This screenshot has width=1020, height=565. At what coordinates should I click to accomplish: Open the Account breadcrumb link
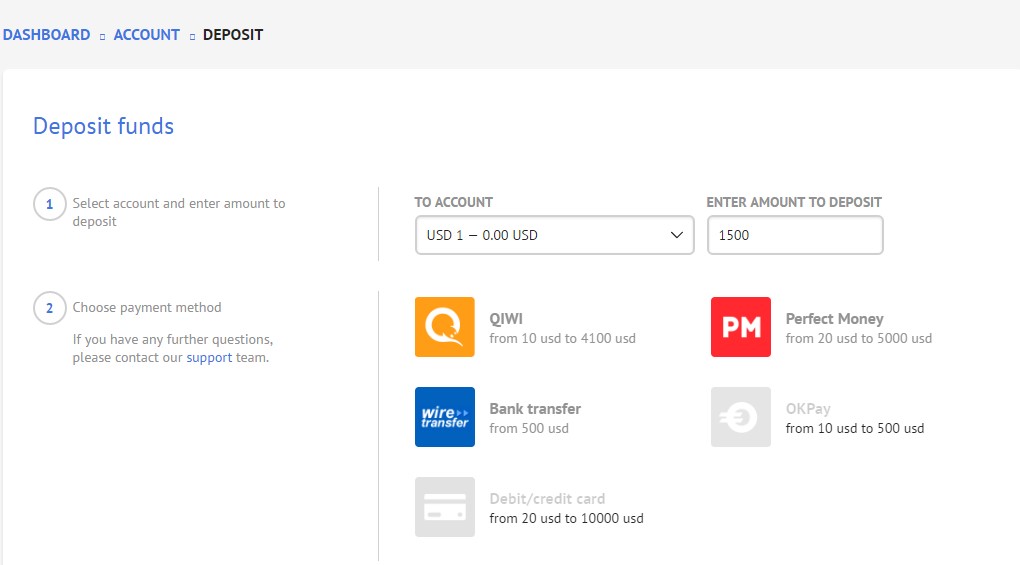click(146, 34)
